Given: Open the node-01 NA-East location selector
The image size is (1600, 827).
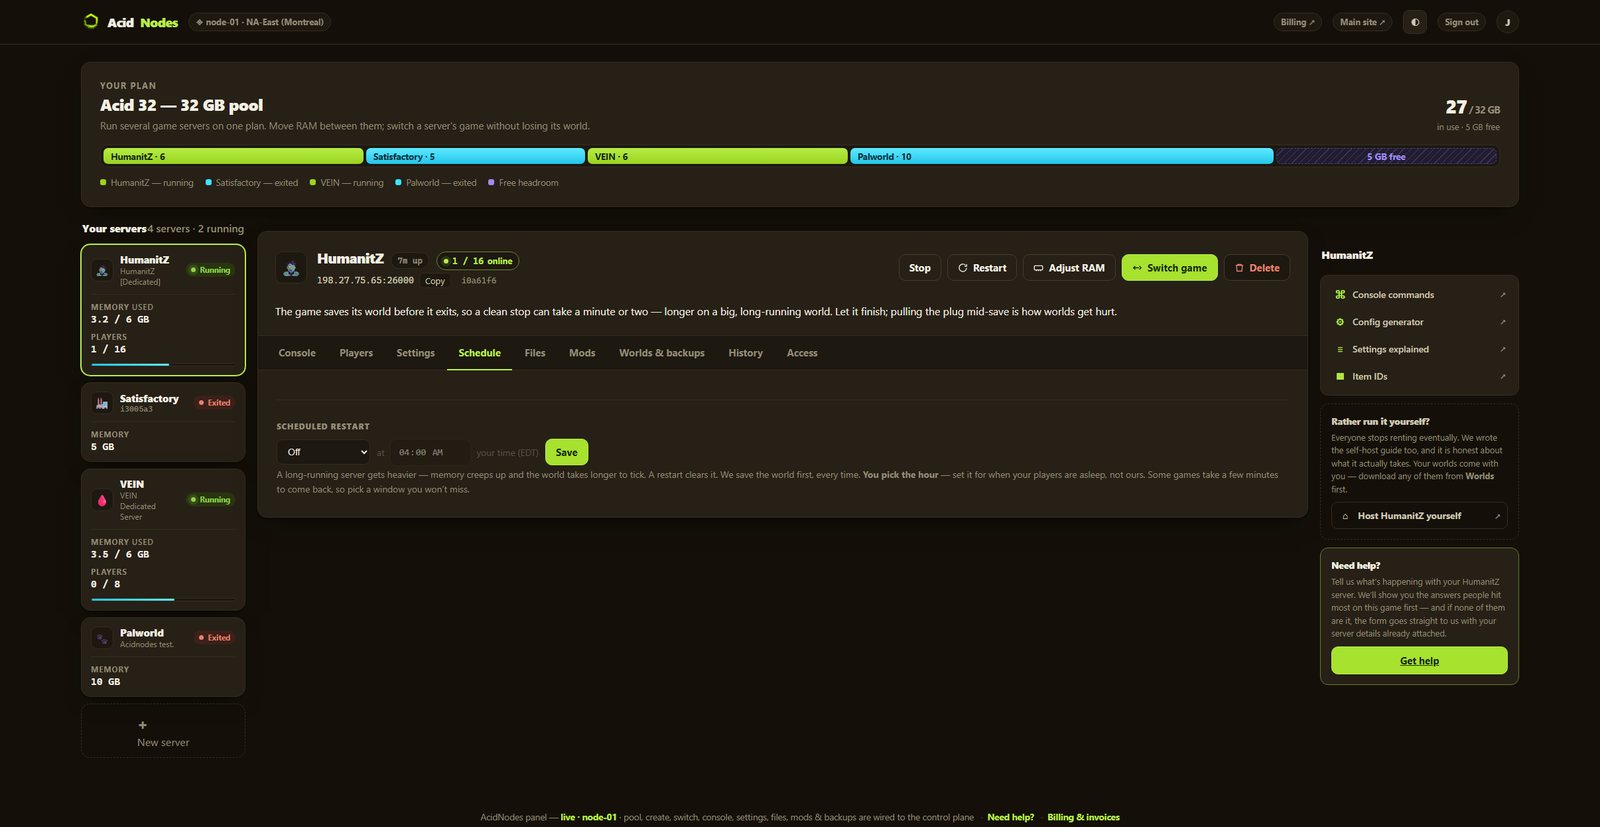Looking at the screenshot, I should [259, 22].
